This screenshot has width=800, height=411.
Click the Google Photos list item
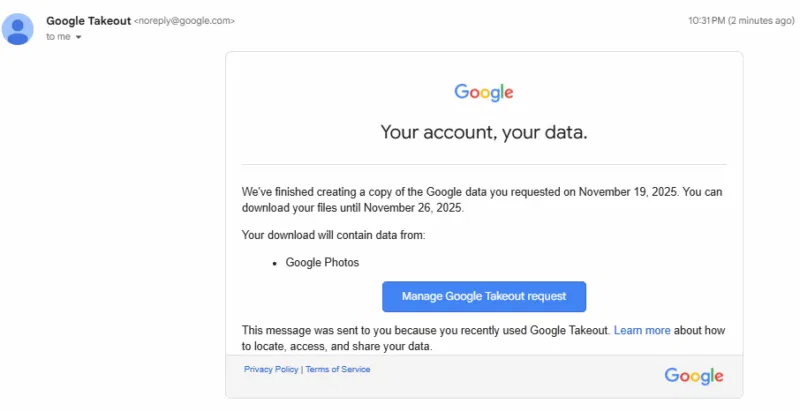pyautogui.click(x=322, y=262)
